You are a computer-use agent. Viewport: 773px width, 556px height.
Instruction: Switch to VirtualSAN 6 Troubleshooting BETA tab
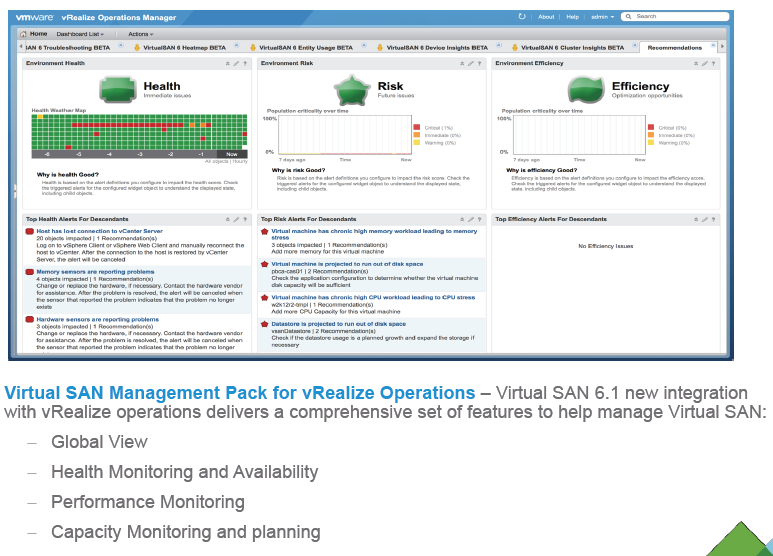[68, 48]
